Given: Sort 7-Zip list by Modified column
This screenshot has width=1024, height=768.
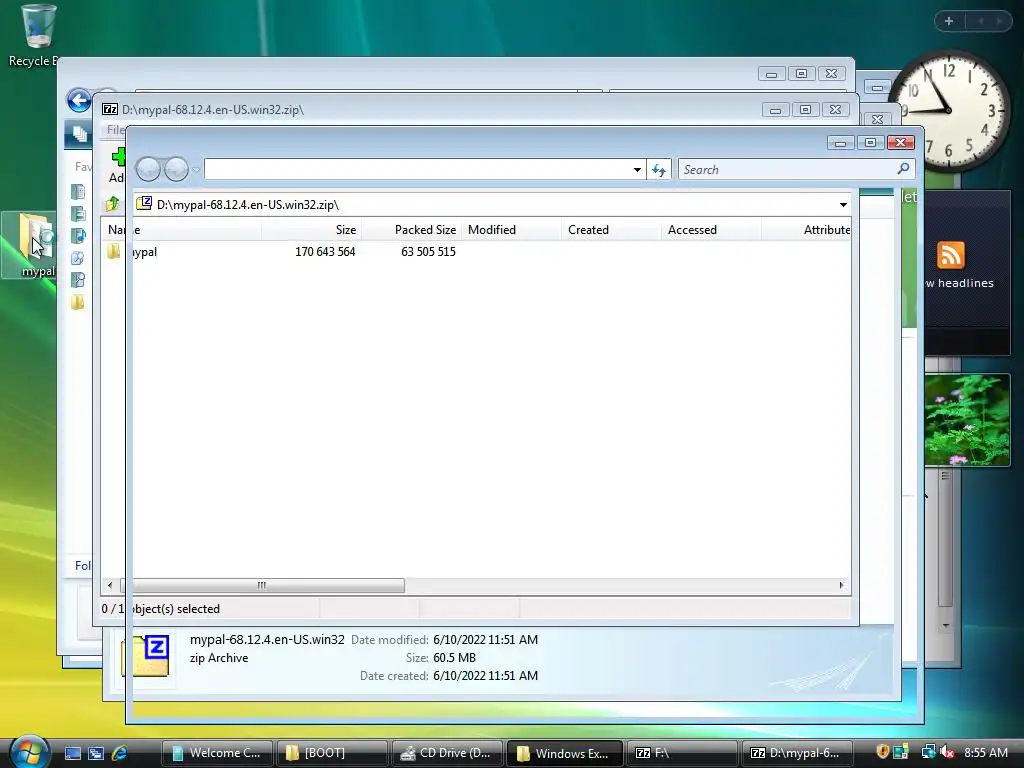Looking at the screenshot, I should pyautogui.click(x=511, y=230).
